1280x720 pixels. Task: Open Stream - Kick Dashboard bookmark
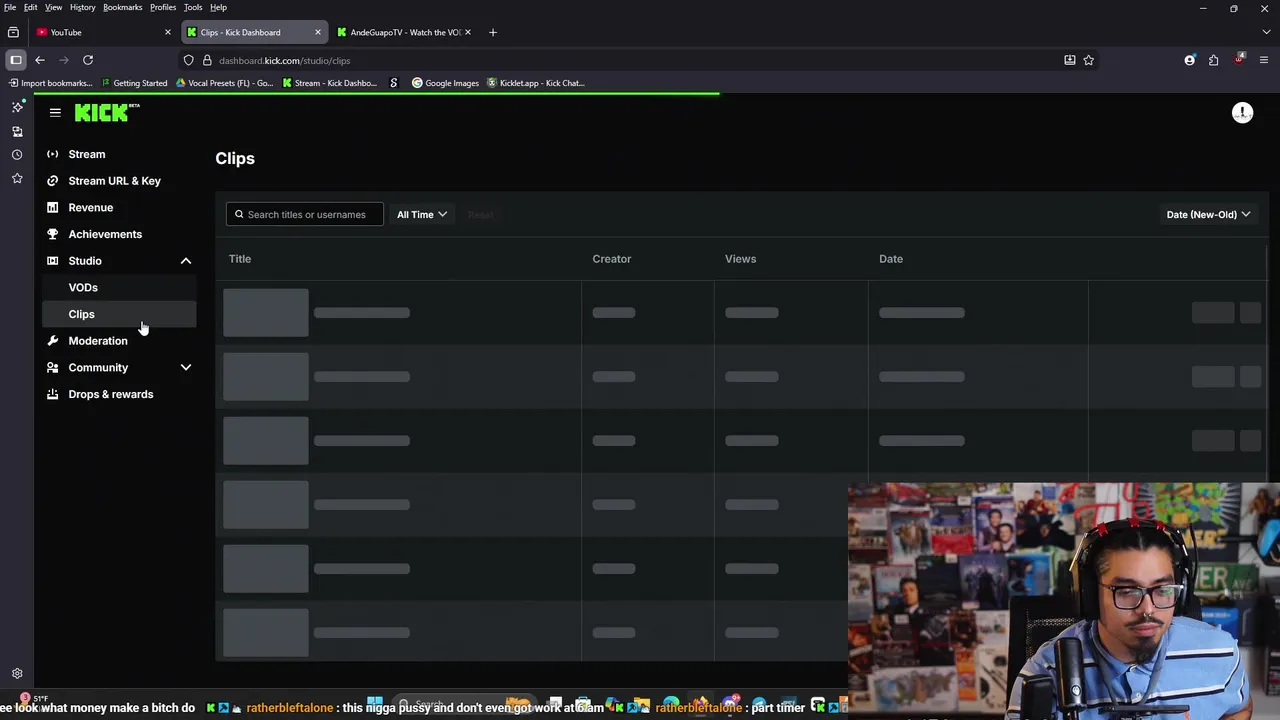coord(329,83)
